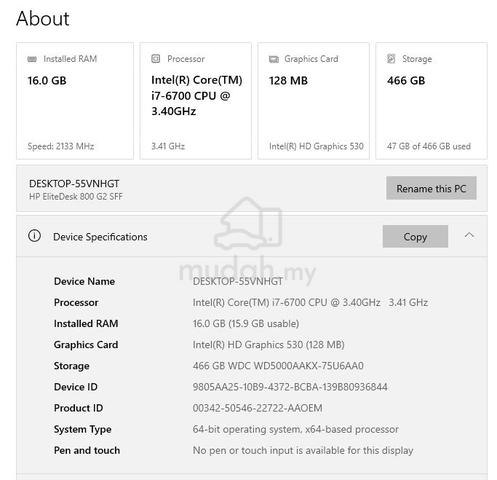Click the Device ID label

(76, 387)
